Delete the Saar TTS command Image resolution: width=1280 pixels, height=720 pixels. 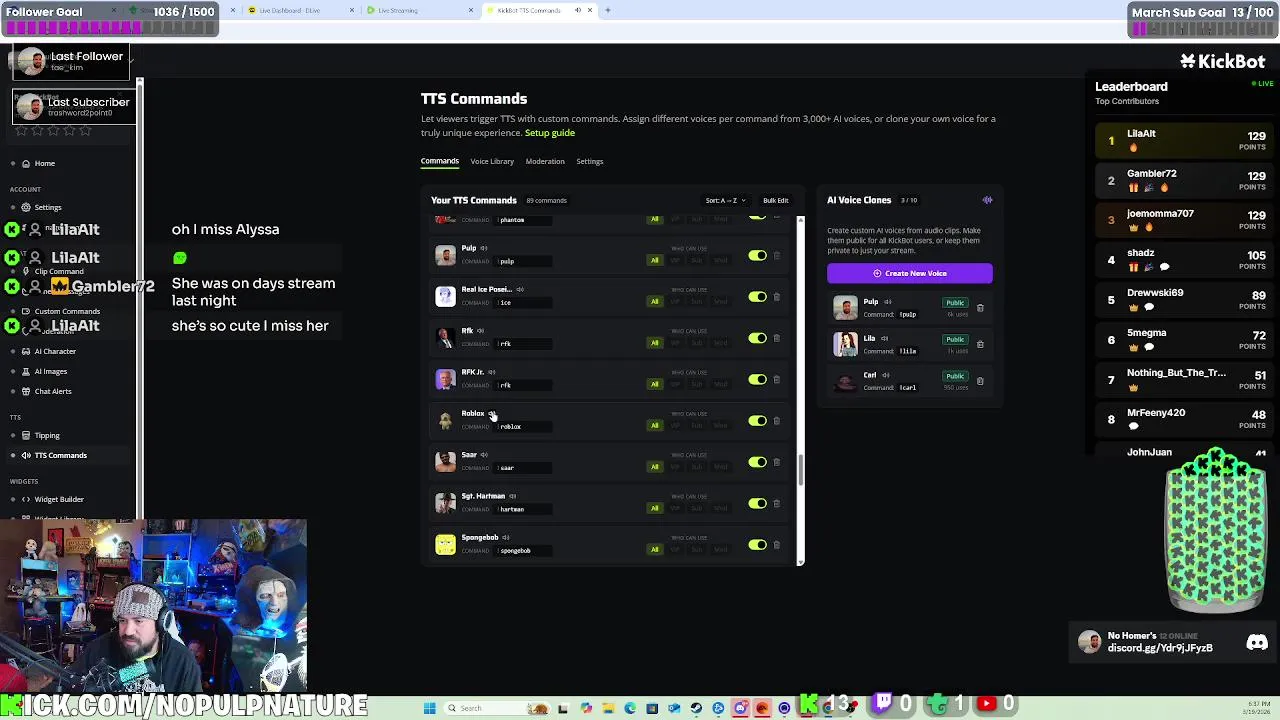777,462
